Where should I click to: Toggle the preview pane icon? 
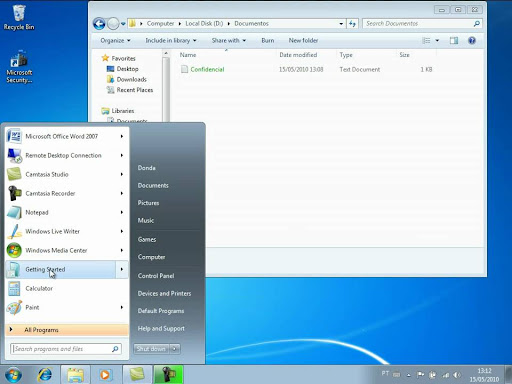[x=454, y=41]
